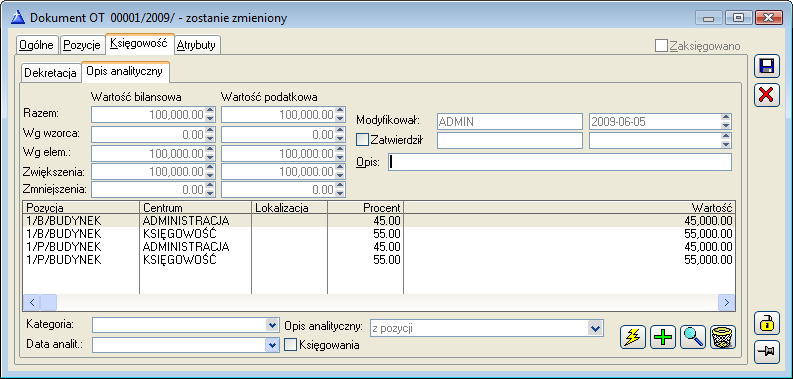Switch to the Ogólne tab
Screen dimensions: 793x379
pyautogui.click(x=36, y=45)
